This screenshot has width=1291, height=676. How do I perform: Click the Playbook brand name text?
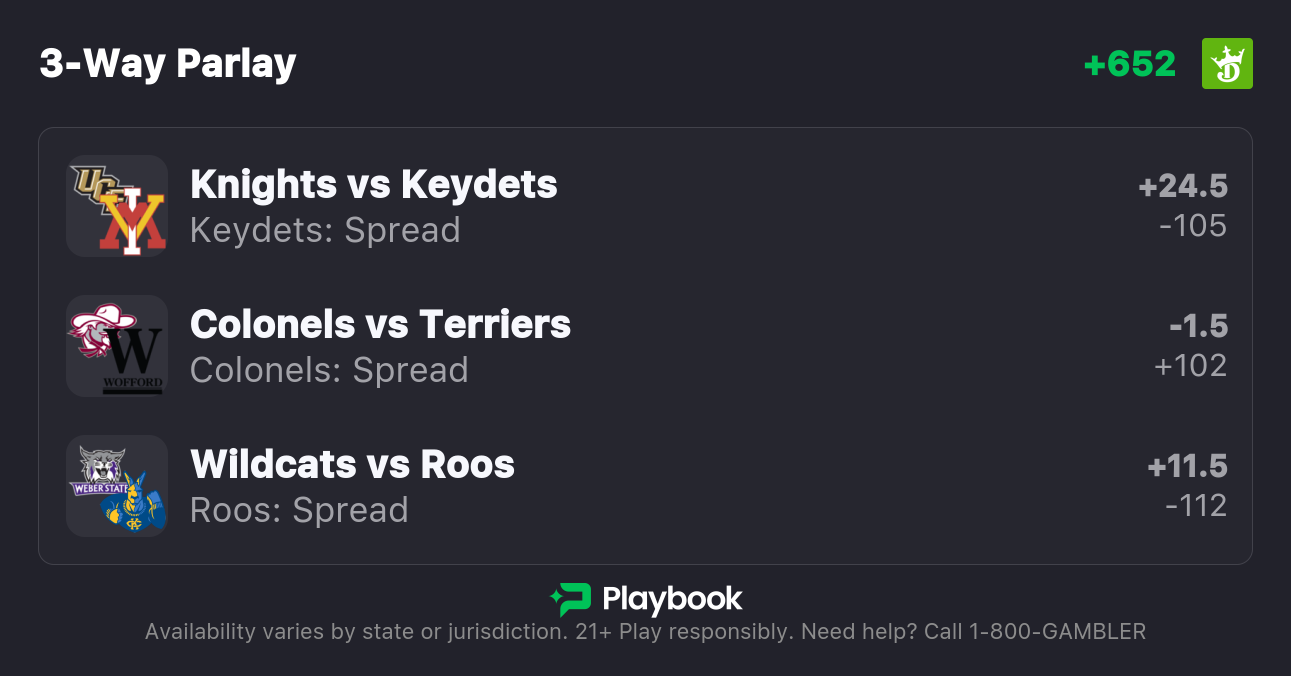pos(672,599)
